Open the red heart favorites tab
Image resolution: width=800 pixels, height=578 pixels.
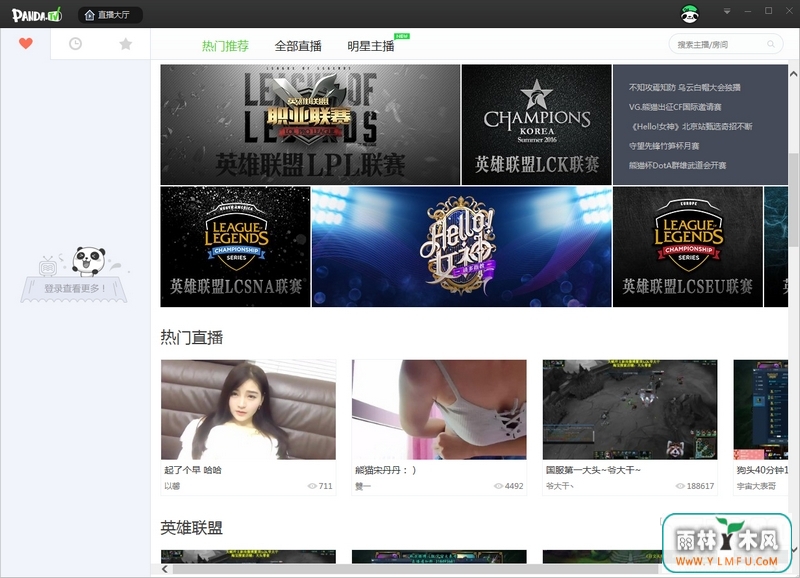coord(26,44)
